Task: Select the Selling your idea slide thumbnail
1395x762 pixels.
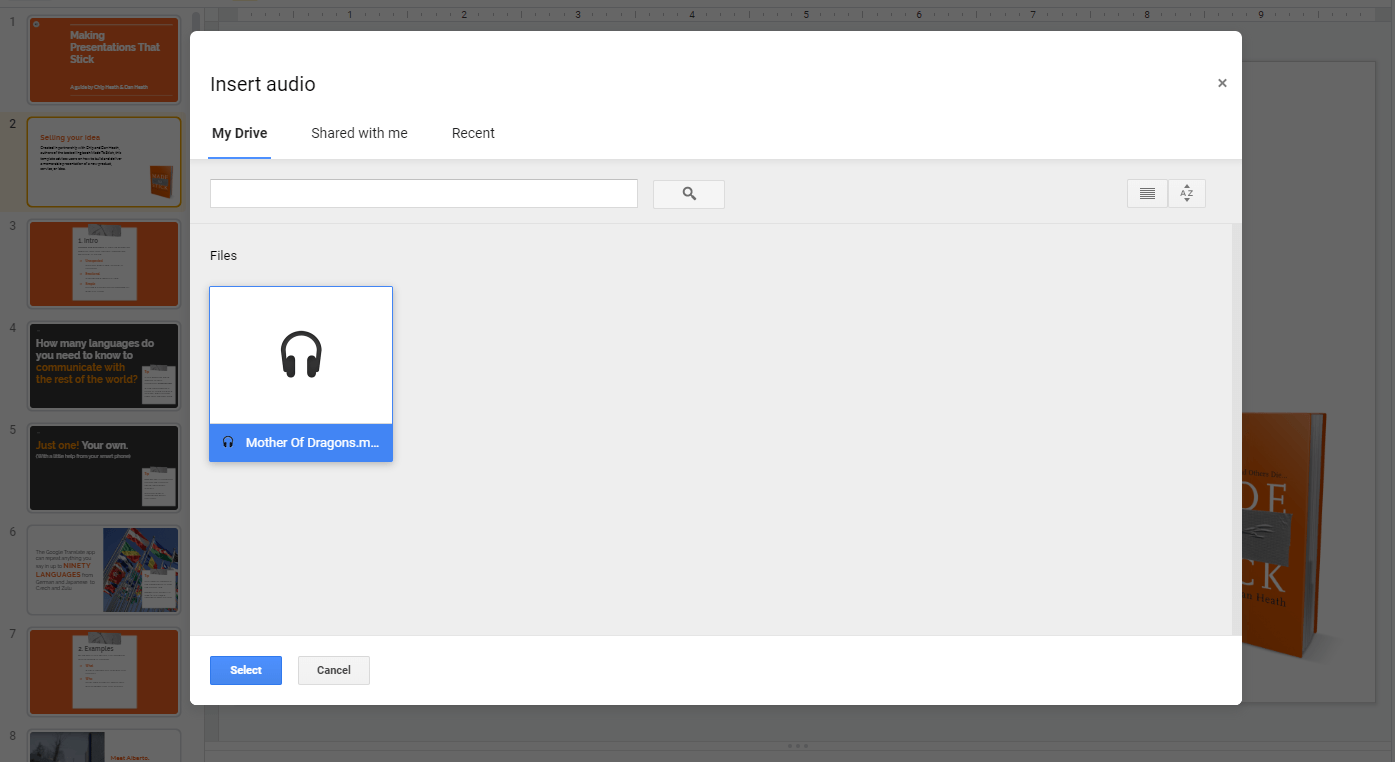Action: [x=103, y=162]
